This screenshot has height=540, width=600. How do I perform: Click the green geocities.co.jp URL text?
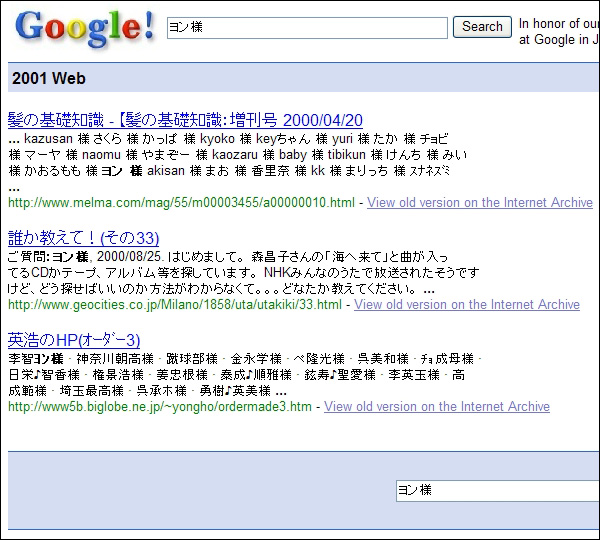click(x=175, y=305)
